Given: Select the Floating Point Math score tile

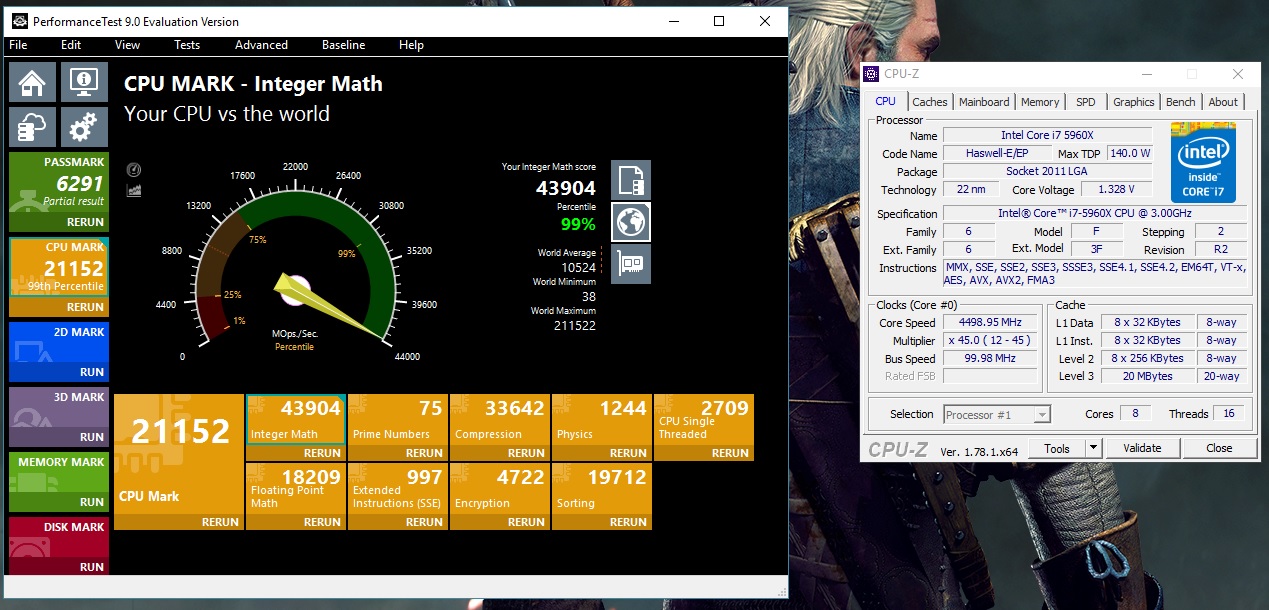Looking at the screenshot, I should pos(296,488).
